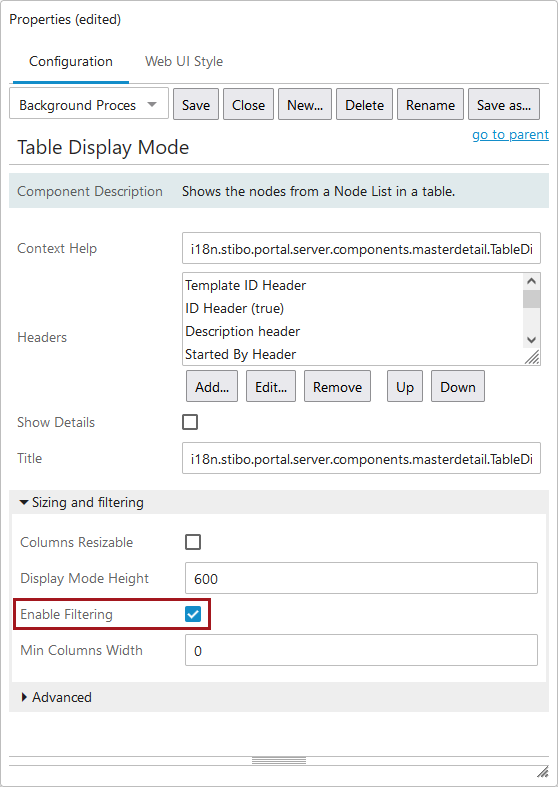This screenshot has width=558, height=787.
Task: Move the header Up with the Up button
Action: [x=405, y=387]
